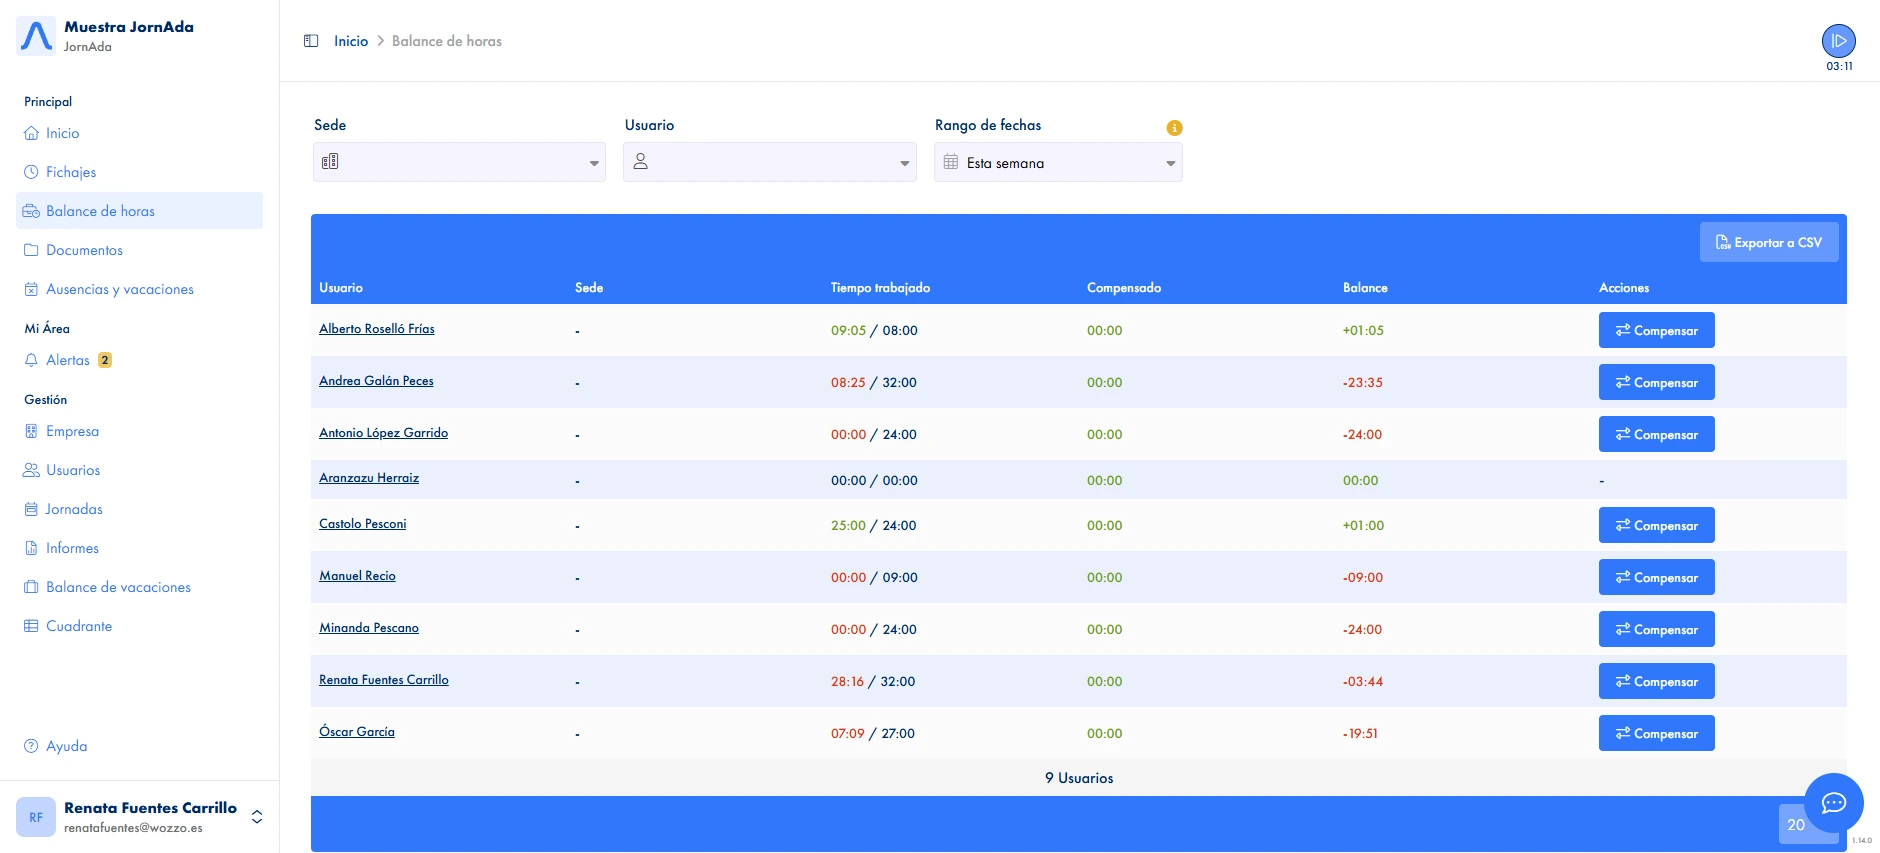Start the time tracking play button

coord(1838,41)
